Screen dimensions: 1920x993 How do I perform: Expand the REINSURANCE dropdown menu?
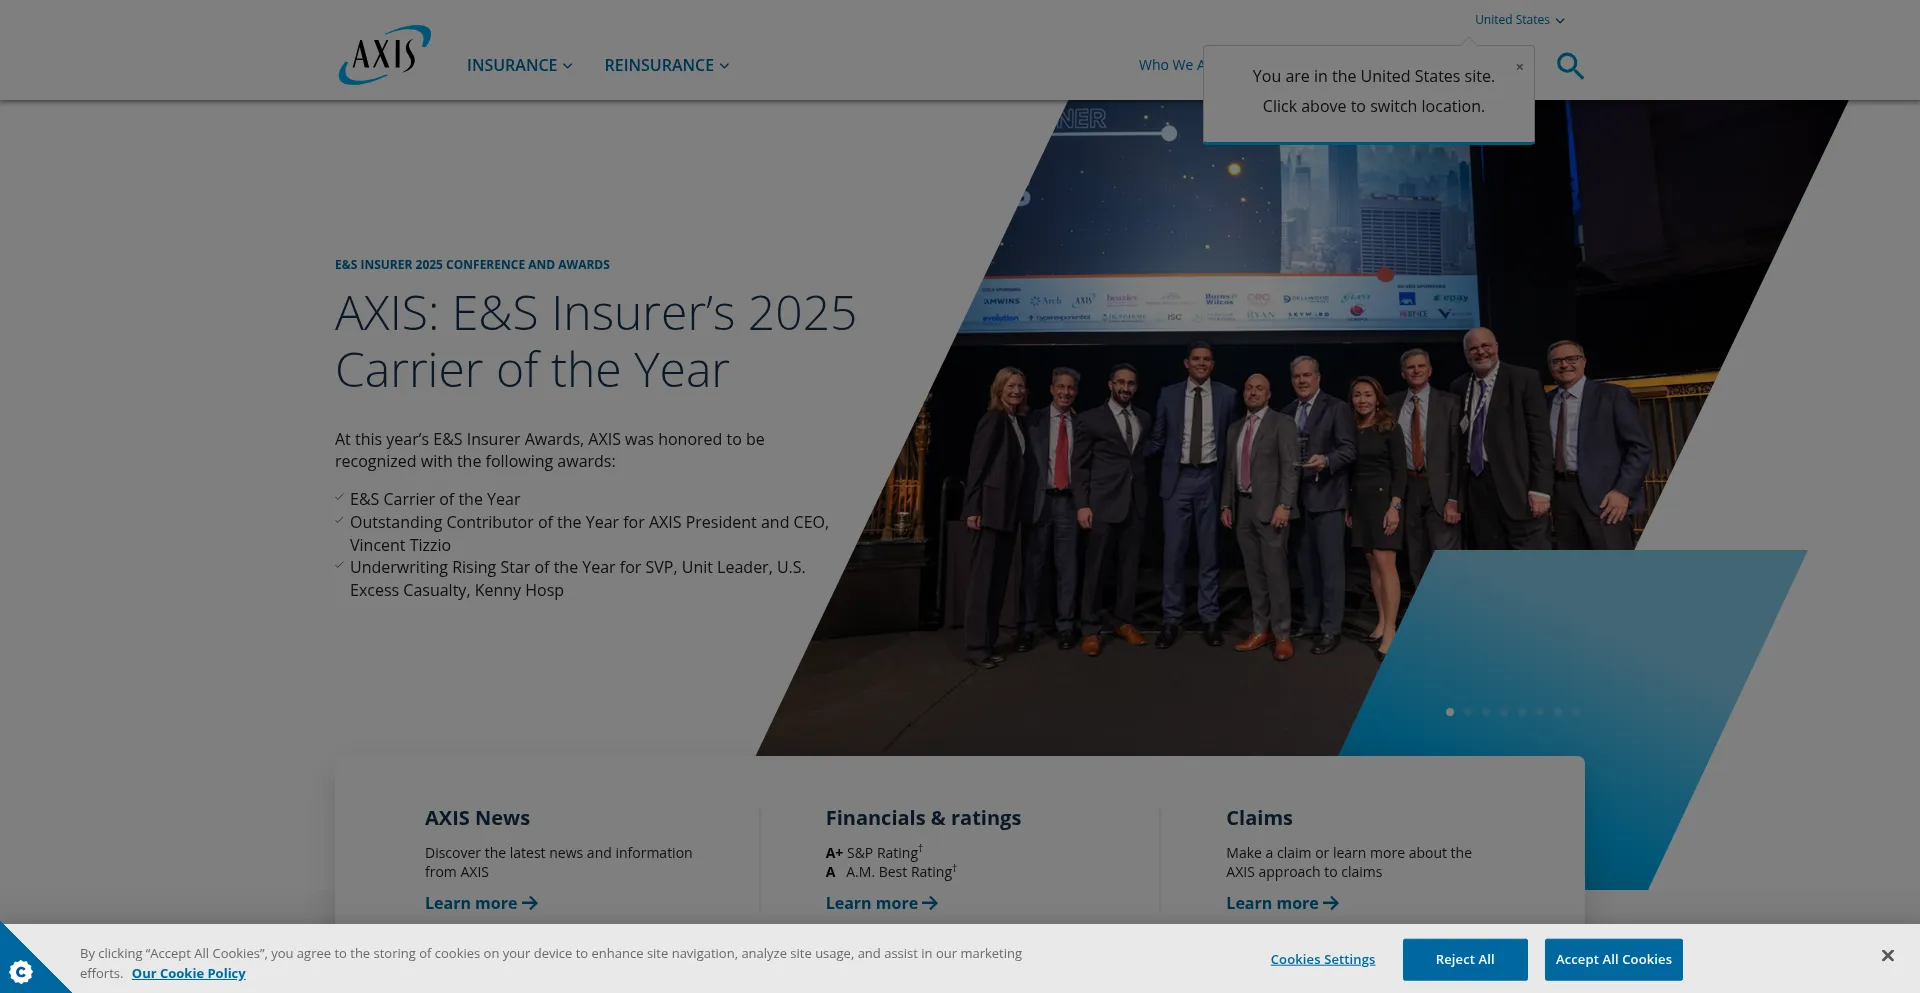[x=666, y=65]
